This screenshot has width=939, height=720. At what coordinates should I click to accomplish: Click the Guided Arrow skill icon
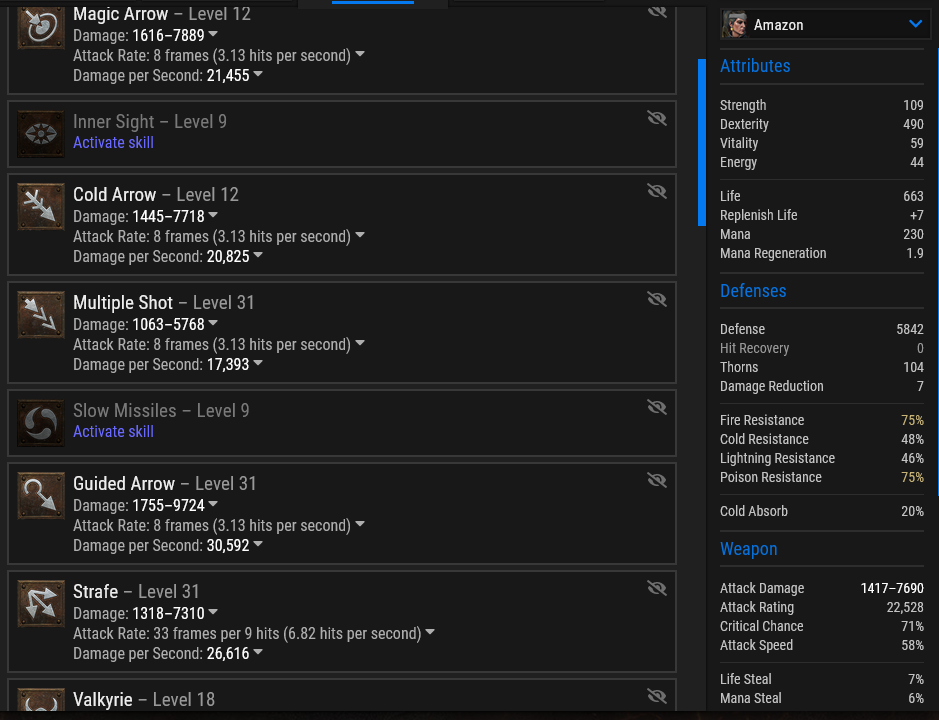41,496
